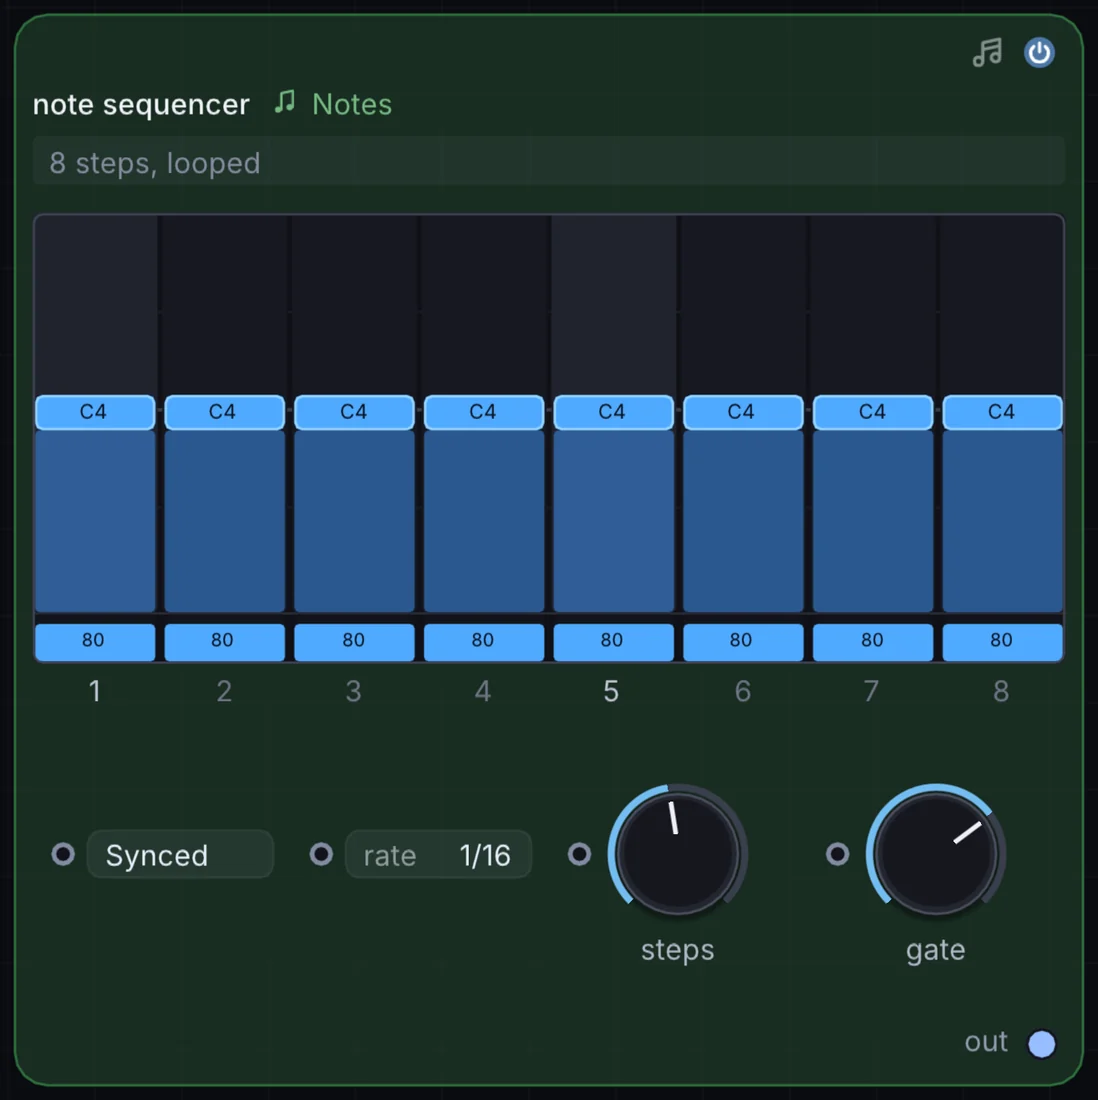Screen dimensions: 1098x1100
Task: Click the green Notes music icon
Action: (285, 102)
